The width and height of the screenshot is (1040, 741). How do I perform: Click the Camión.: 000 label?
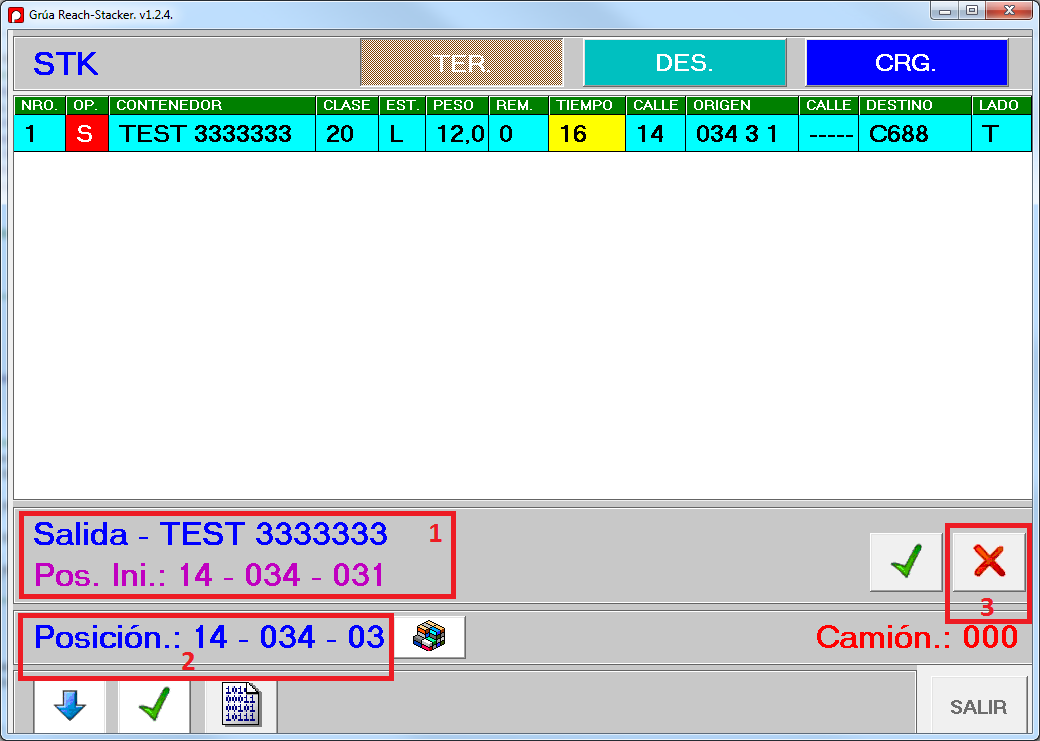tap(916, 637)
